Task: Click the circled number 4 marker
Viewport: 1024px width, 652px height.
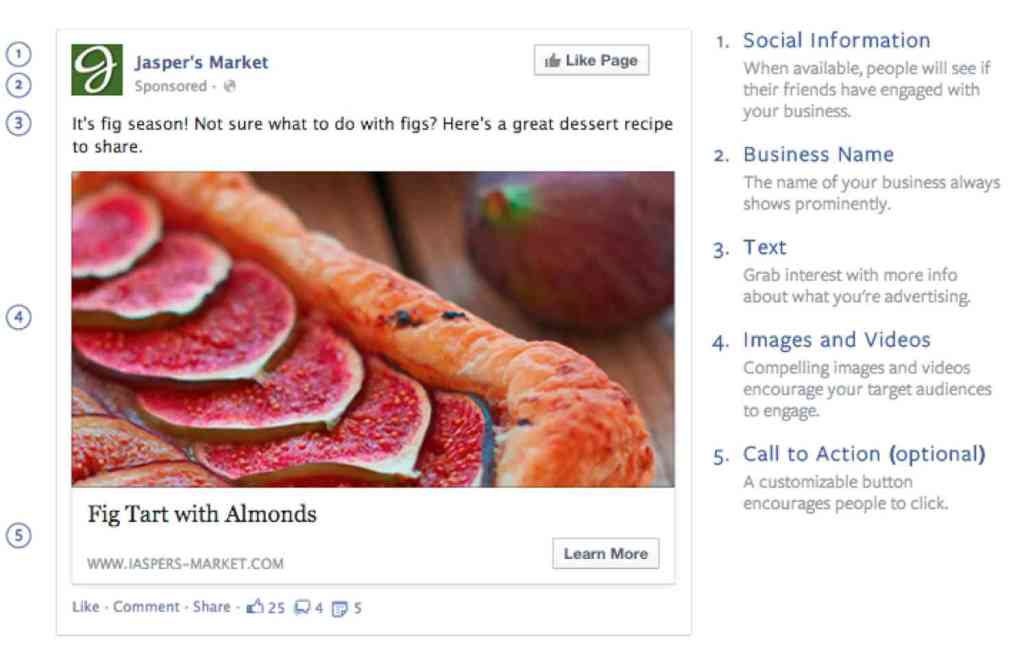Action: (x=19, y=317)
